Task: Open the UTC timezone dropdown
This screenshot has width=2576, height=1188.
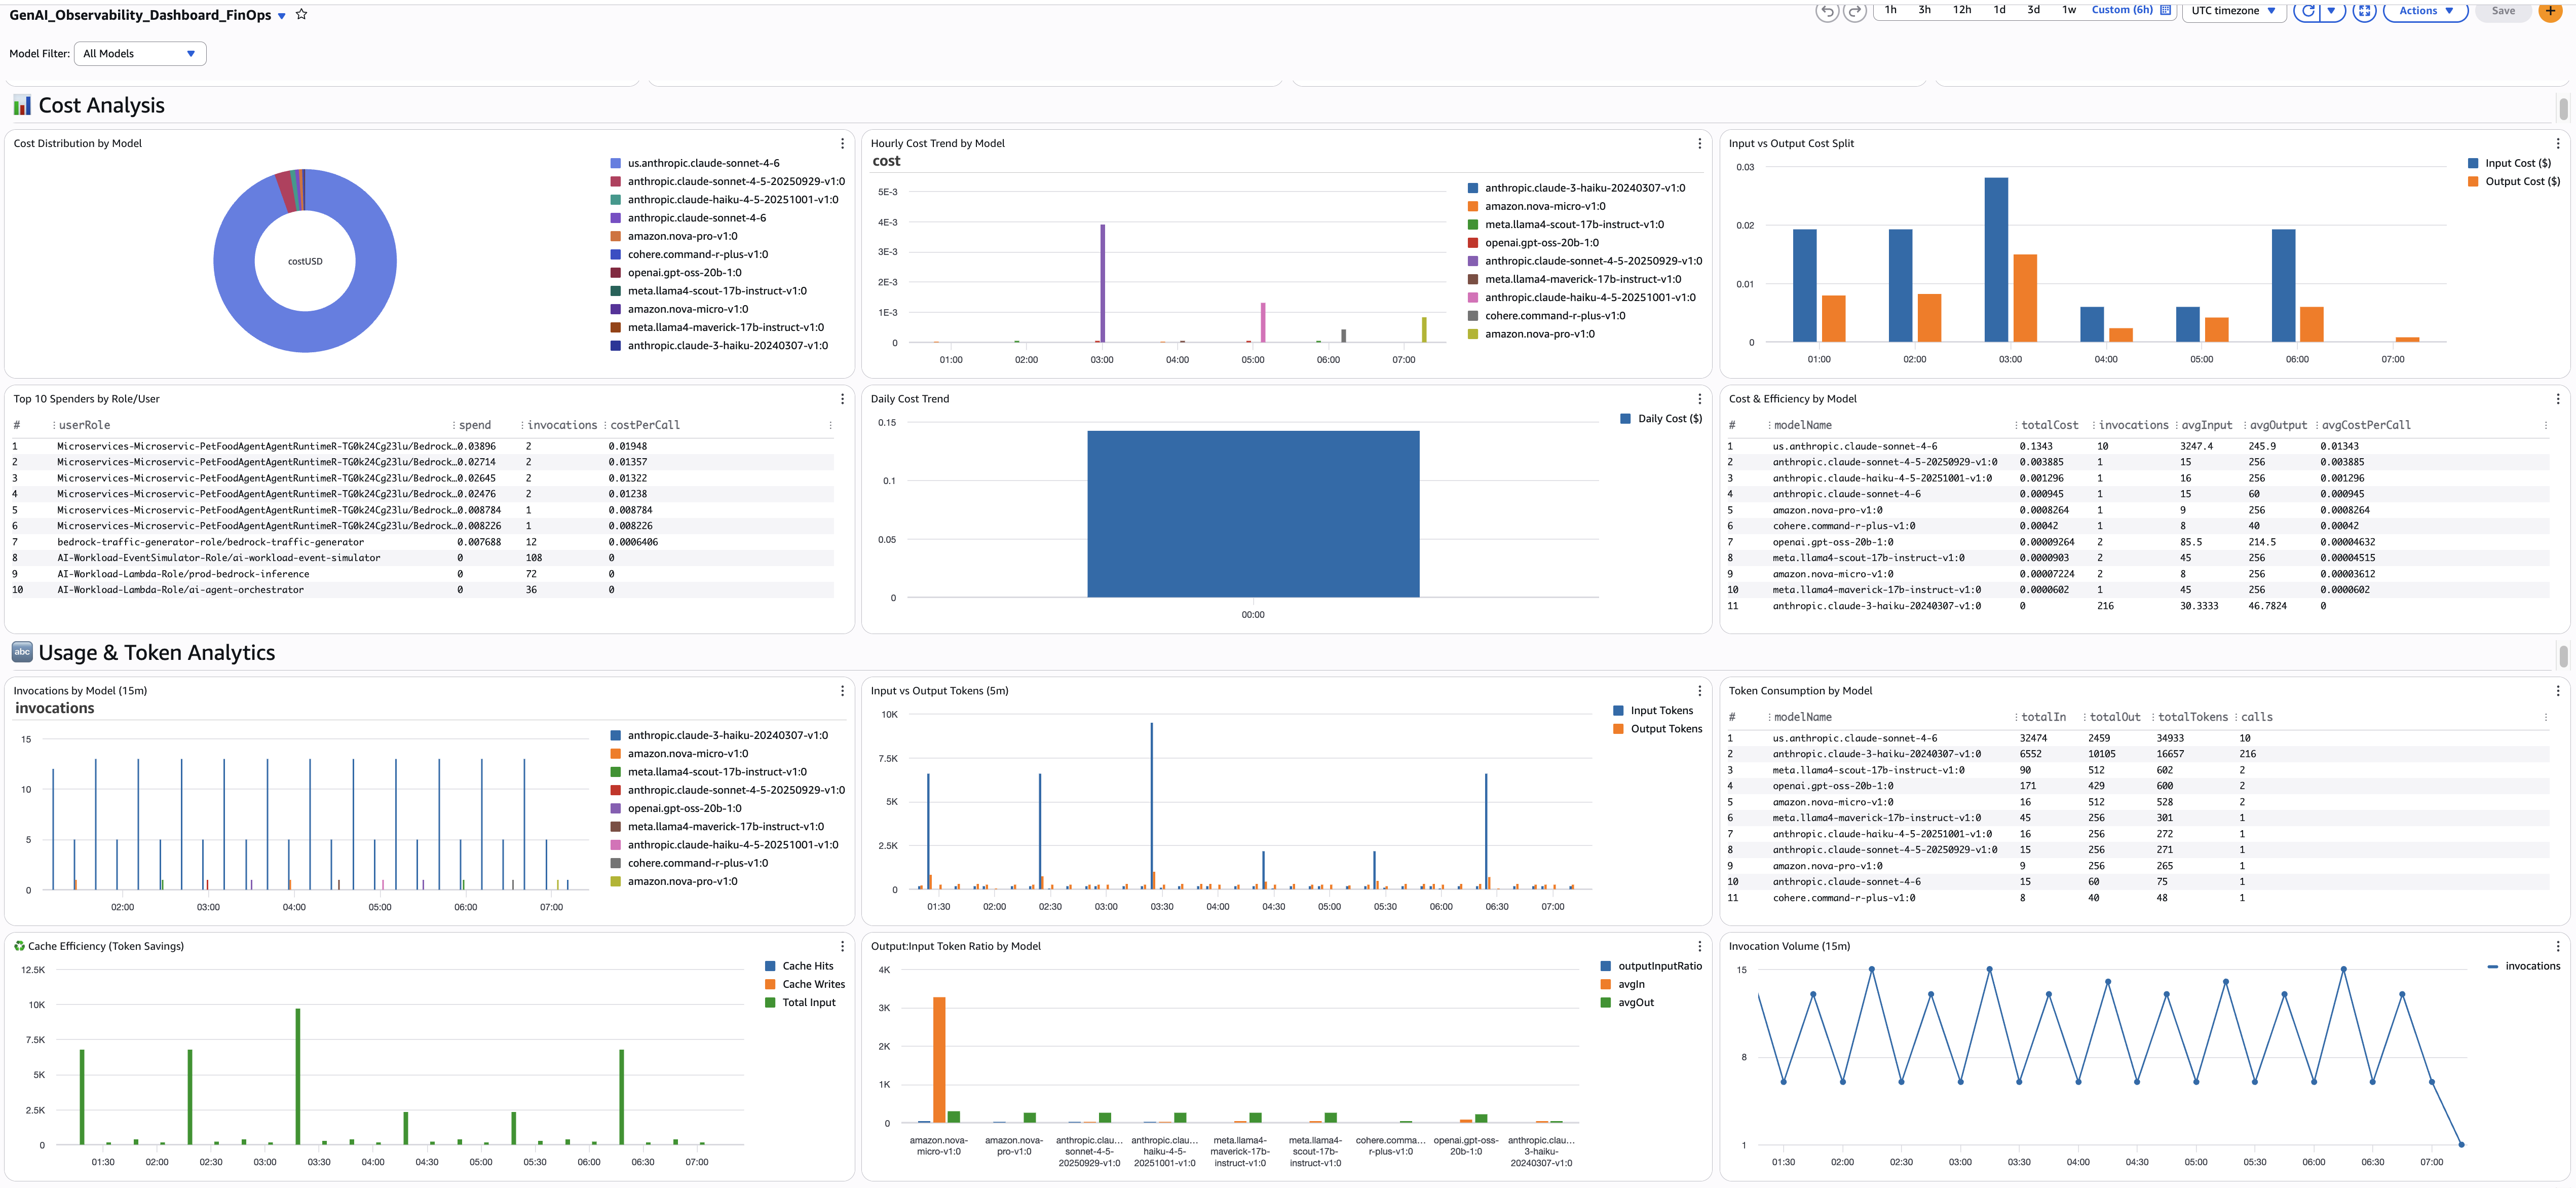Action: point(2233,11)
